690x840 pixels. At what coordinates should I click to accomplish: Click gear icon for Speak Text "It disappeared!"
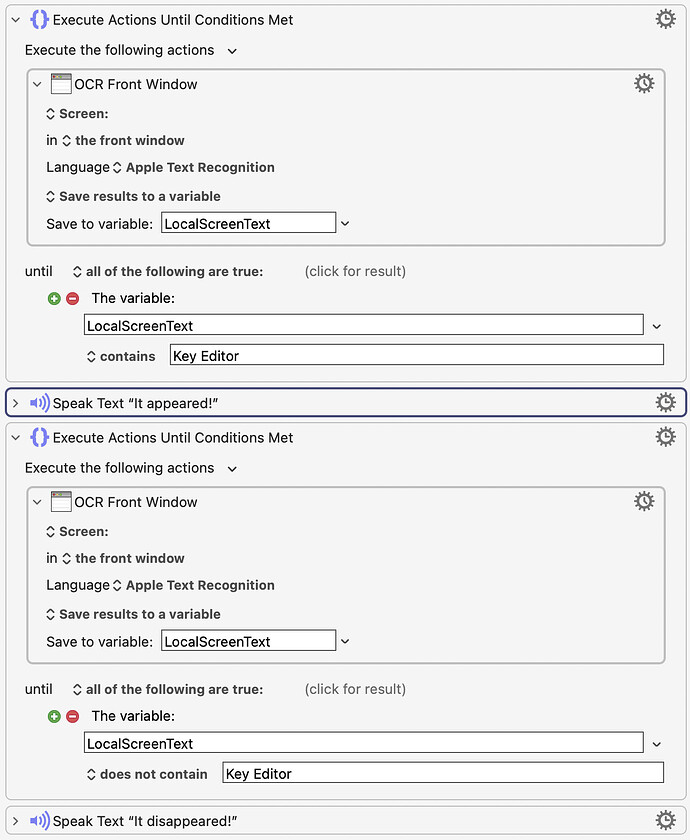pos(665,820)
